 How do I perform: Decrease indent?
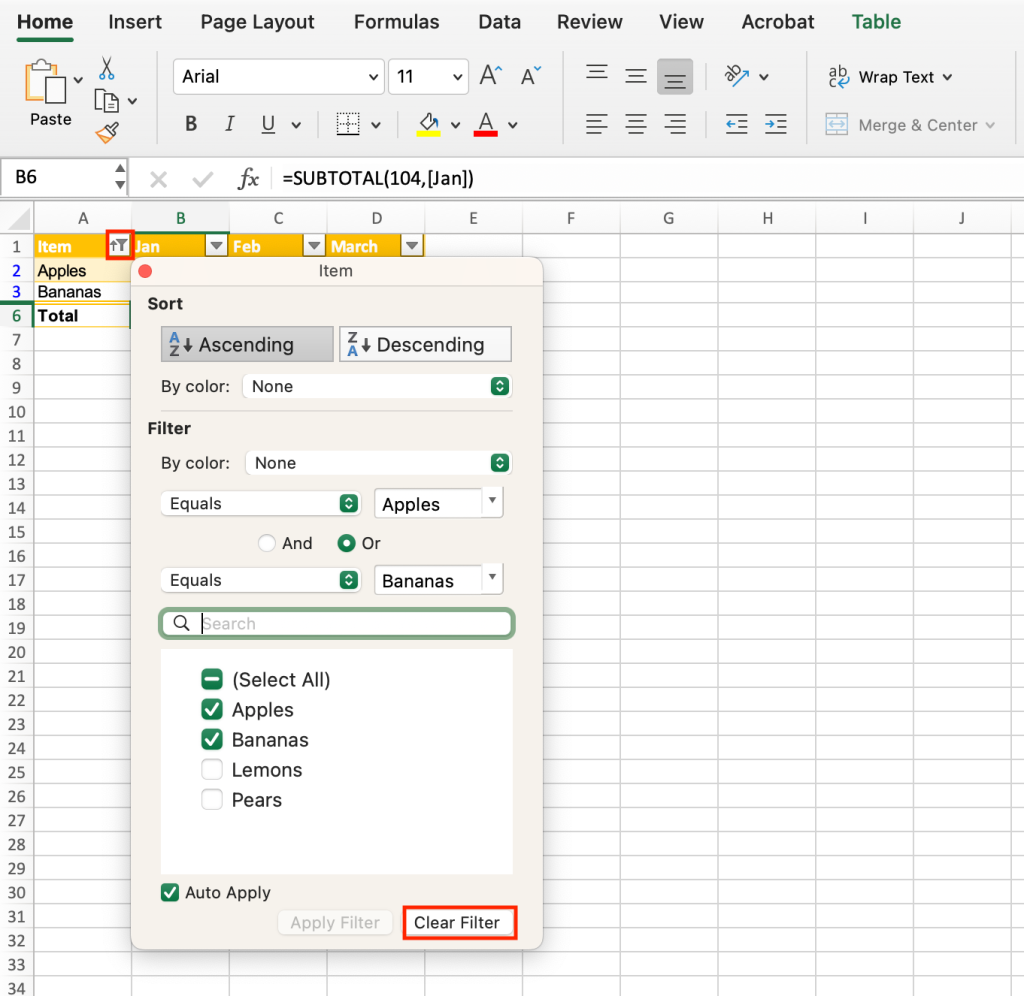click(737, 123)
